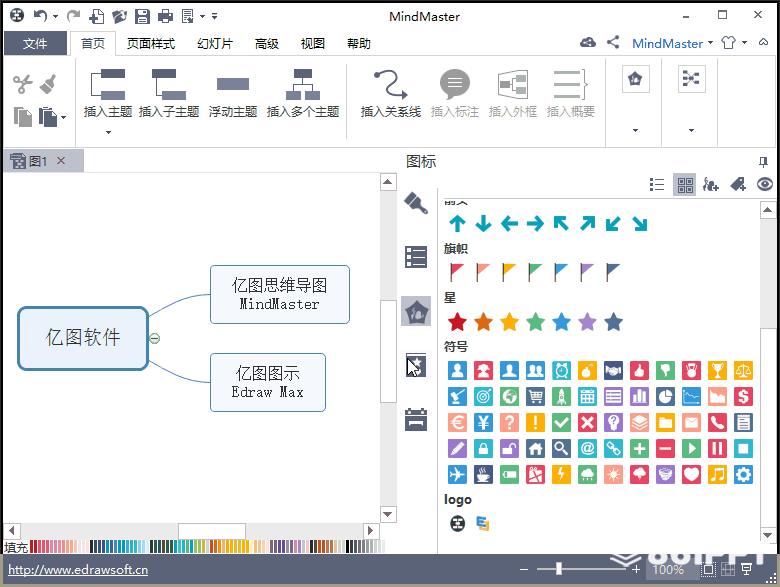This screenshot has height=587, width=780.
Task: Select the trophy symbol icon
Action: [x=717, y=370]
